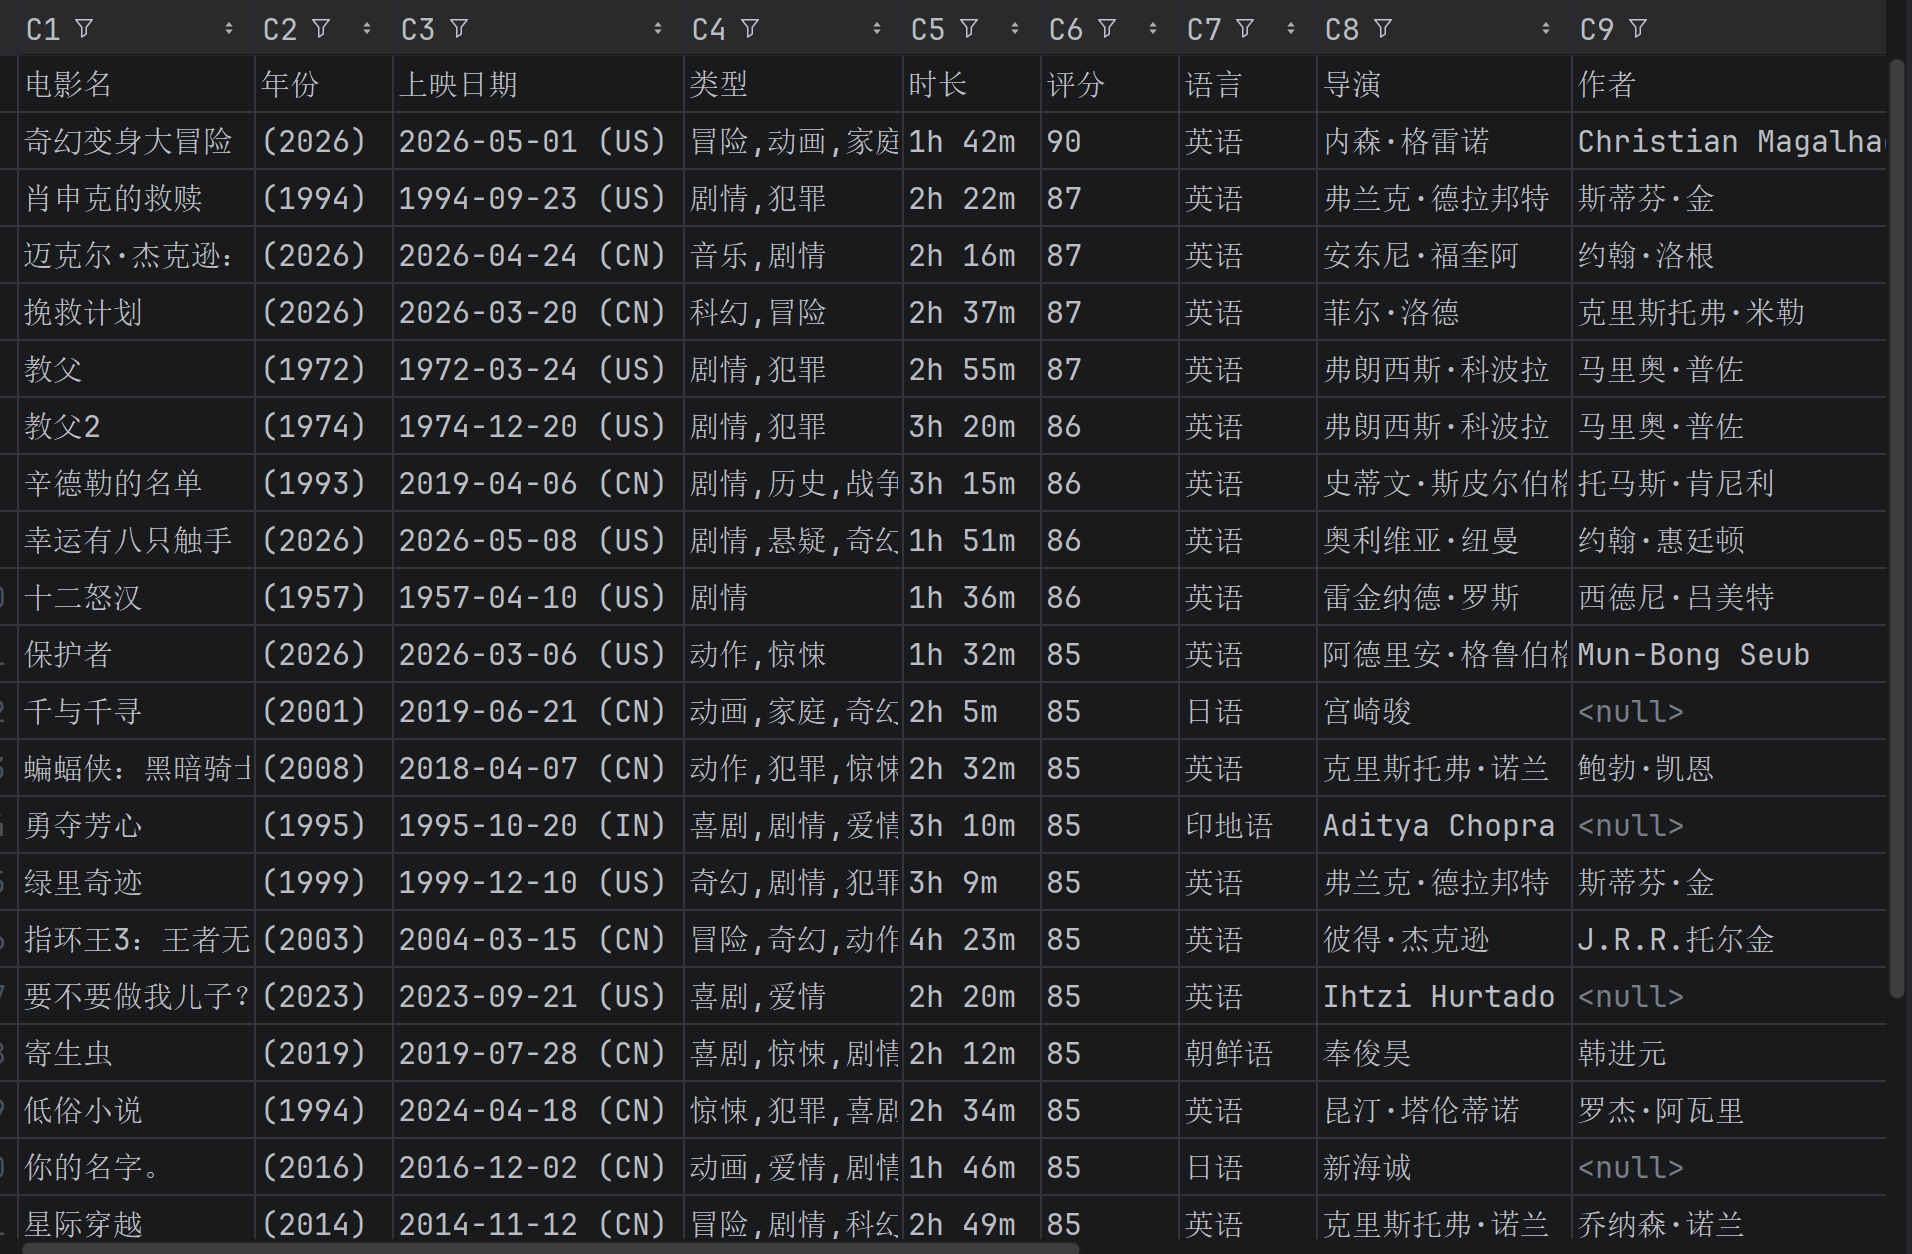Select author cell 'Mun-Bong Seub'
Screen dimensions: 1912x1254
[1729, 654]
